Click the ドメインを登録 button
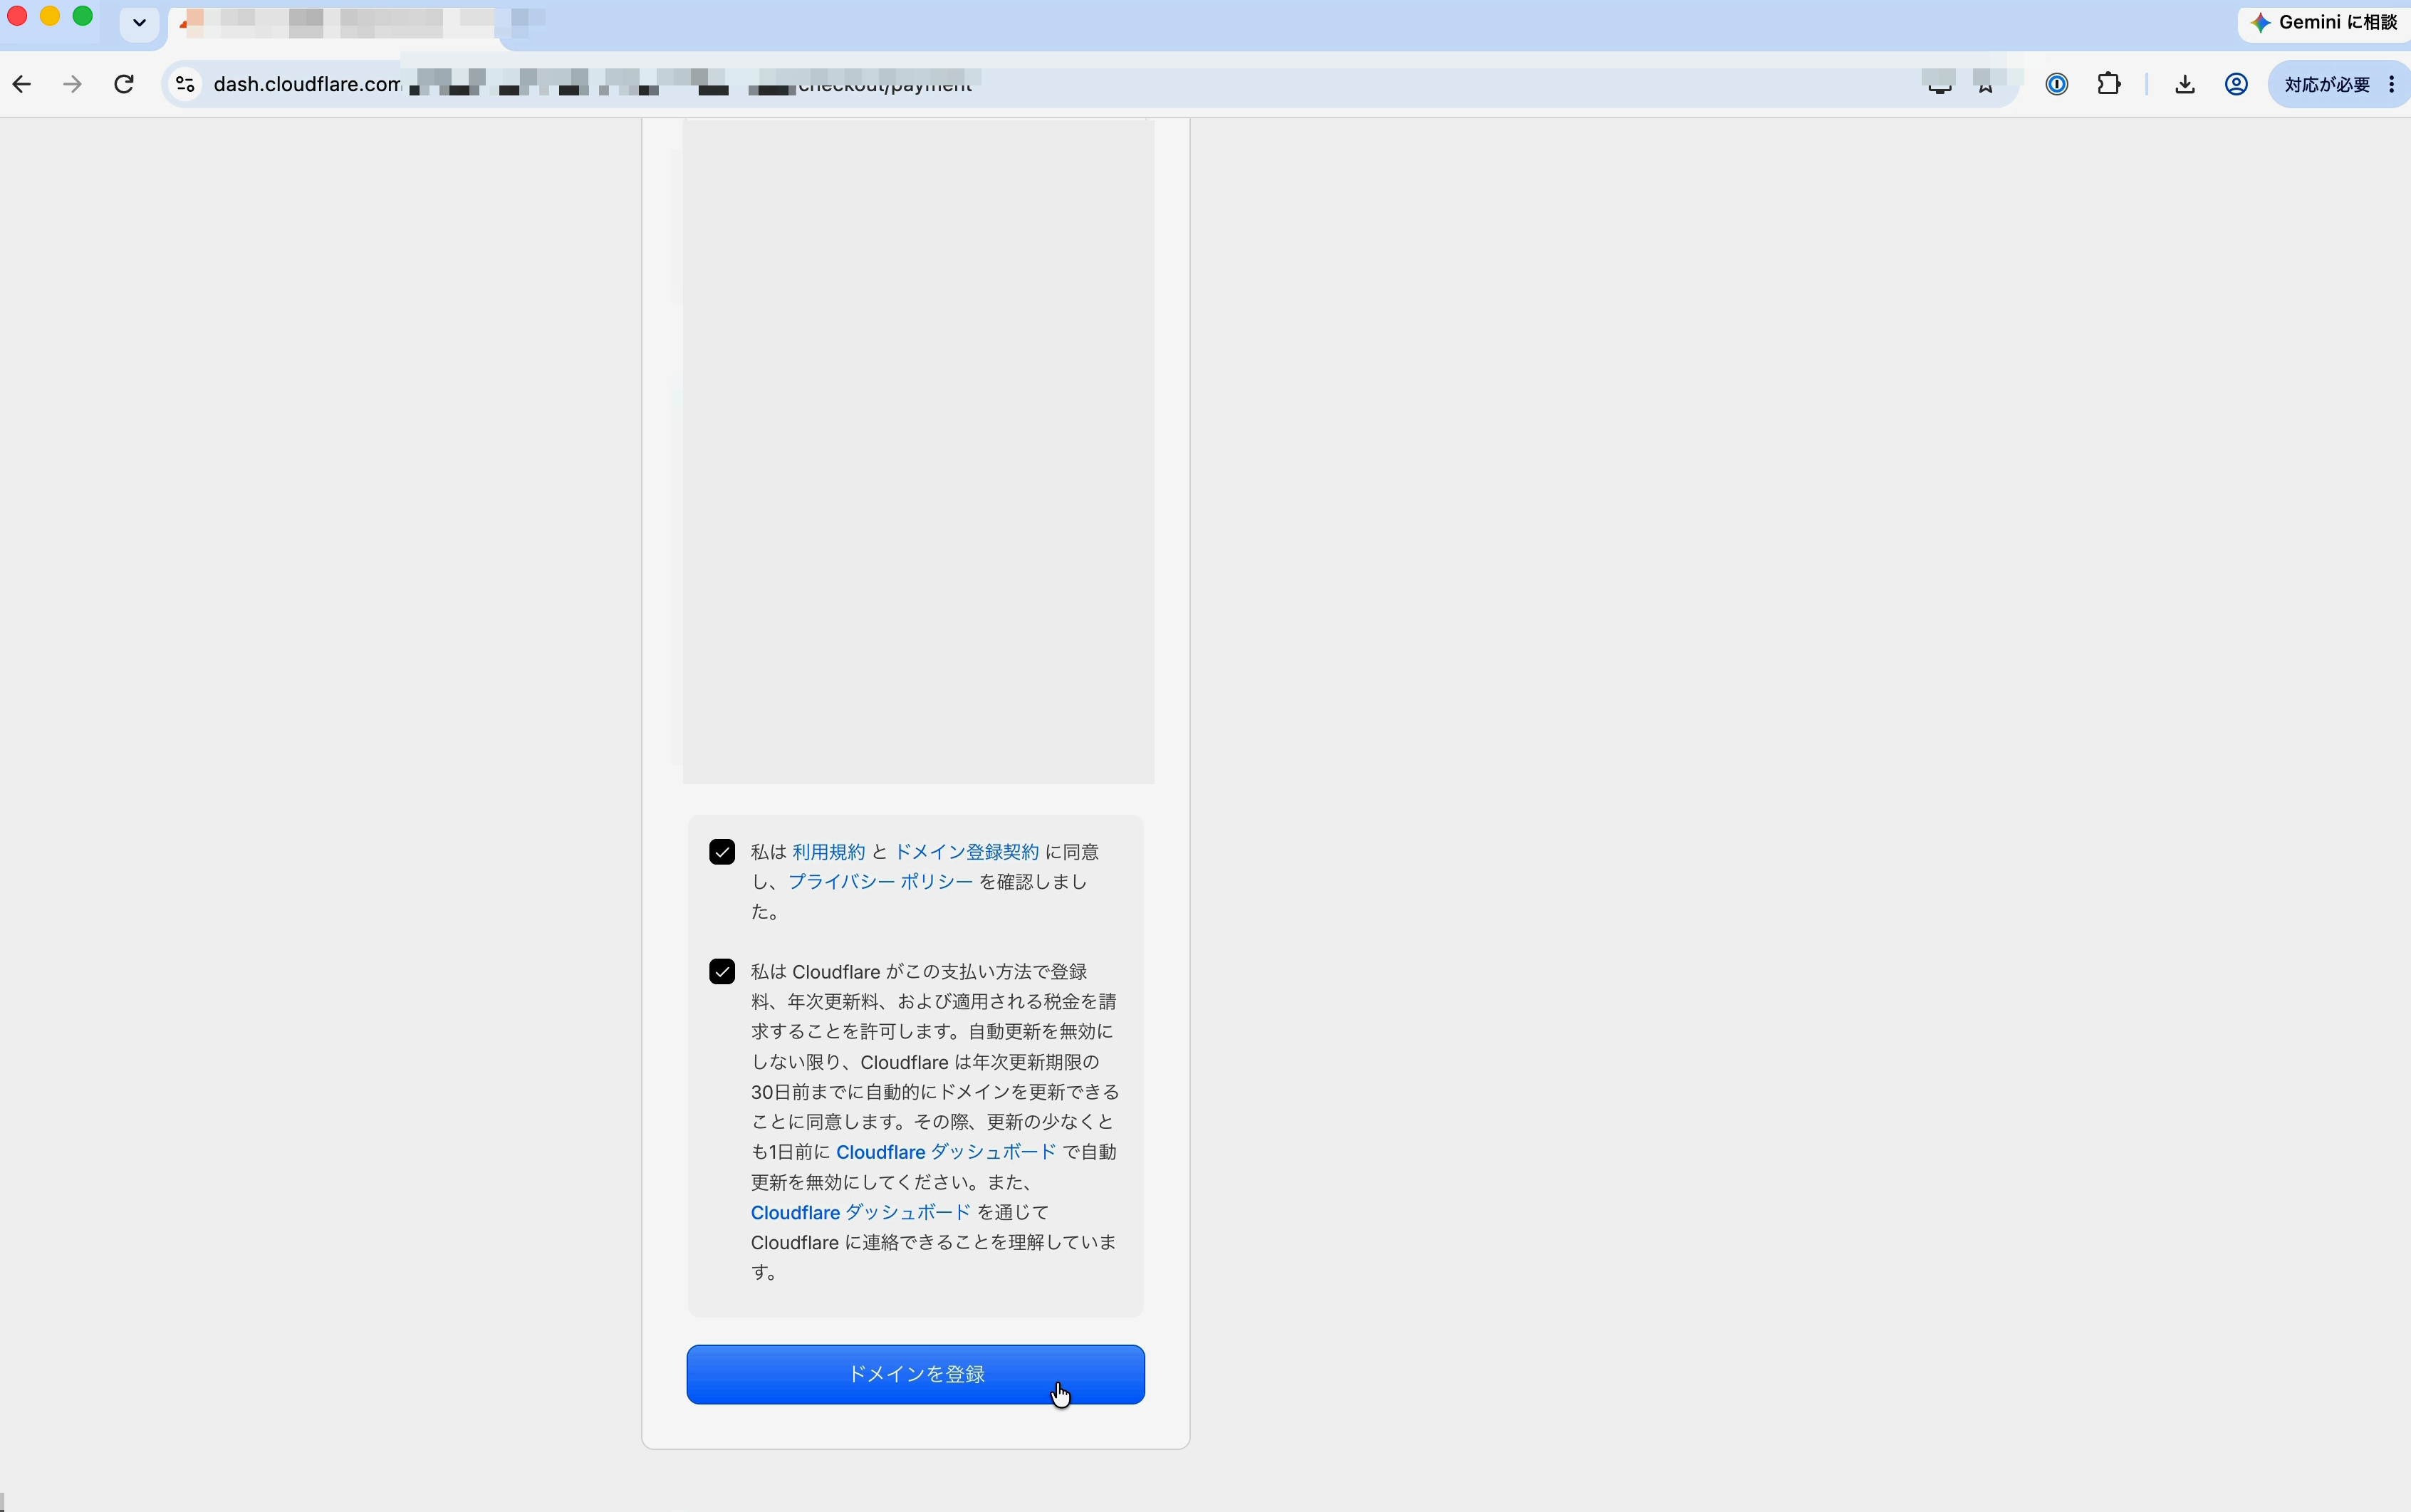The image size is (2411, 1512). (916, 1374)
